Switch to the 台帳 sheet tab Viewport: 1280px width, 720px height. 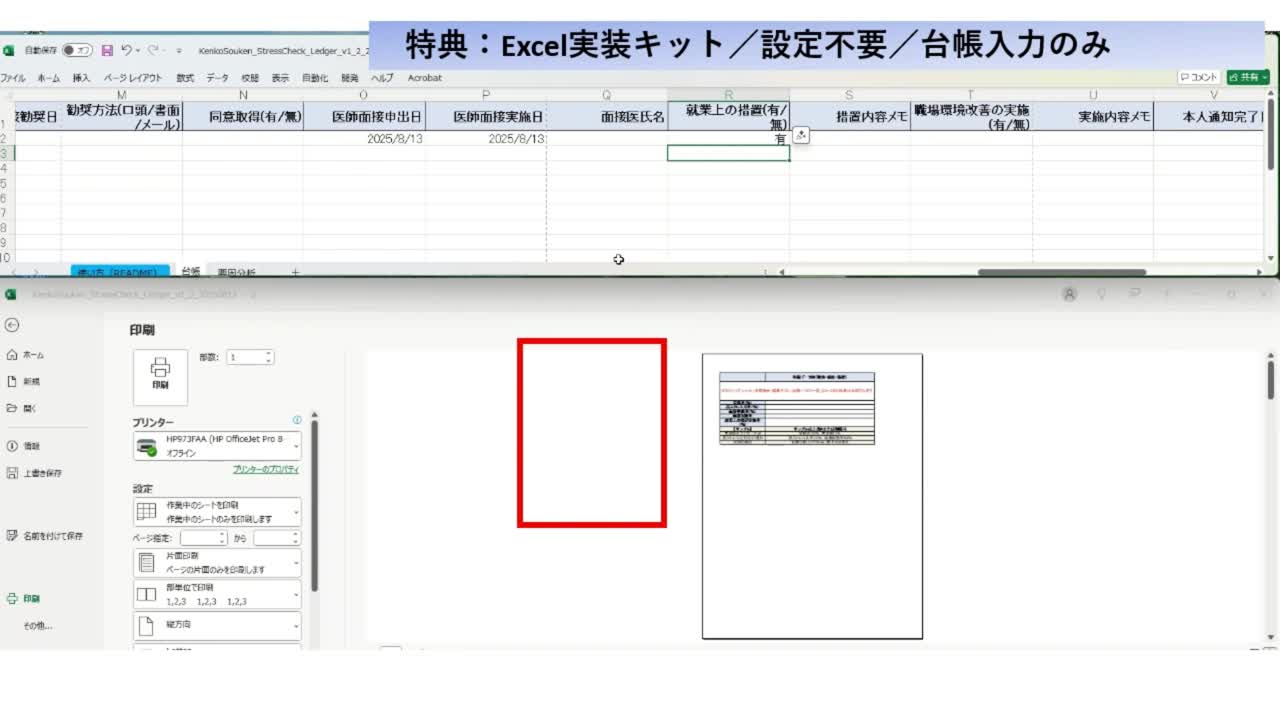point(190,271)
